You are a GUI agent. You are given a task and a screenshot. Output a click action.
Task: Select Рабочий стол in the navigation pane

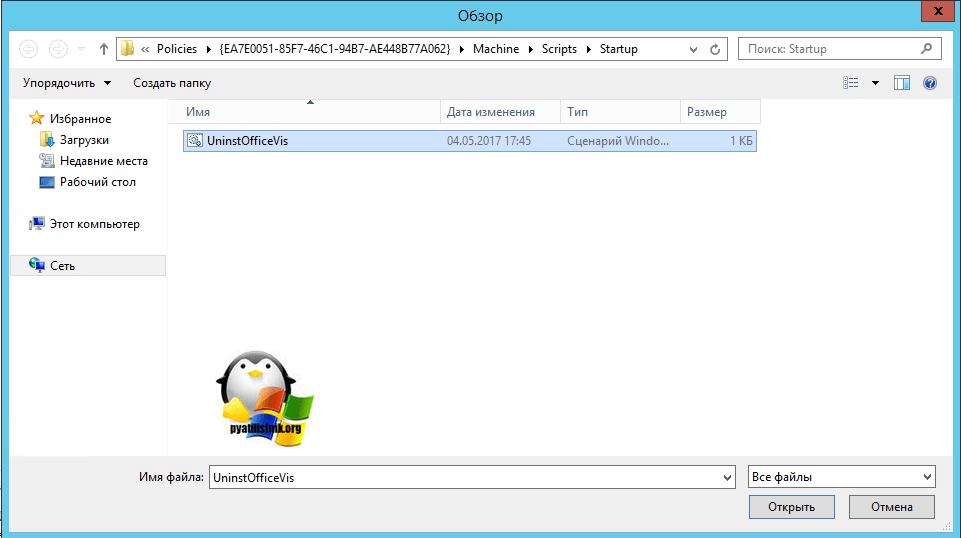tap(97, 182)
